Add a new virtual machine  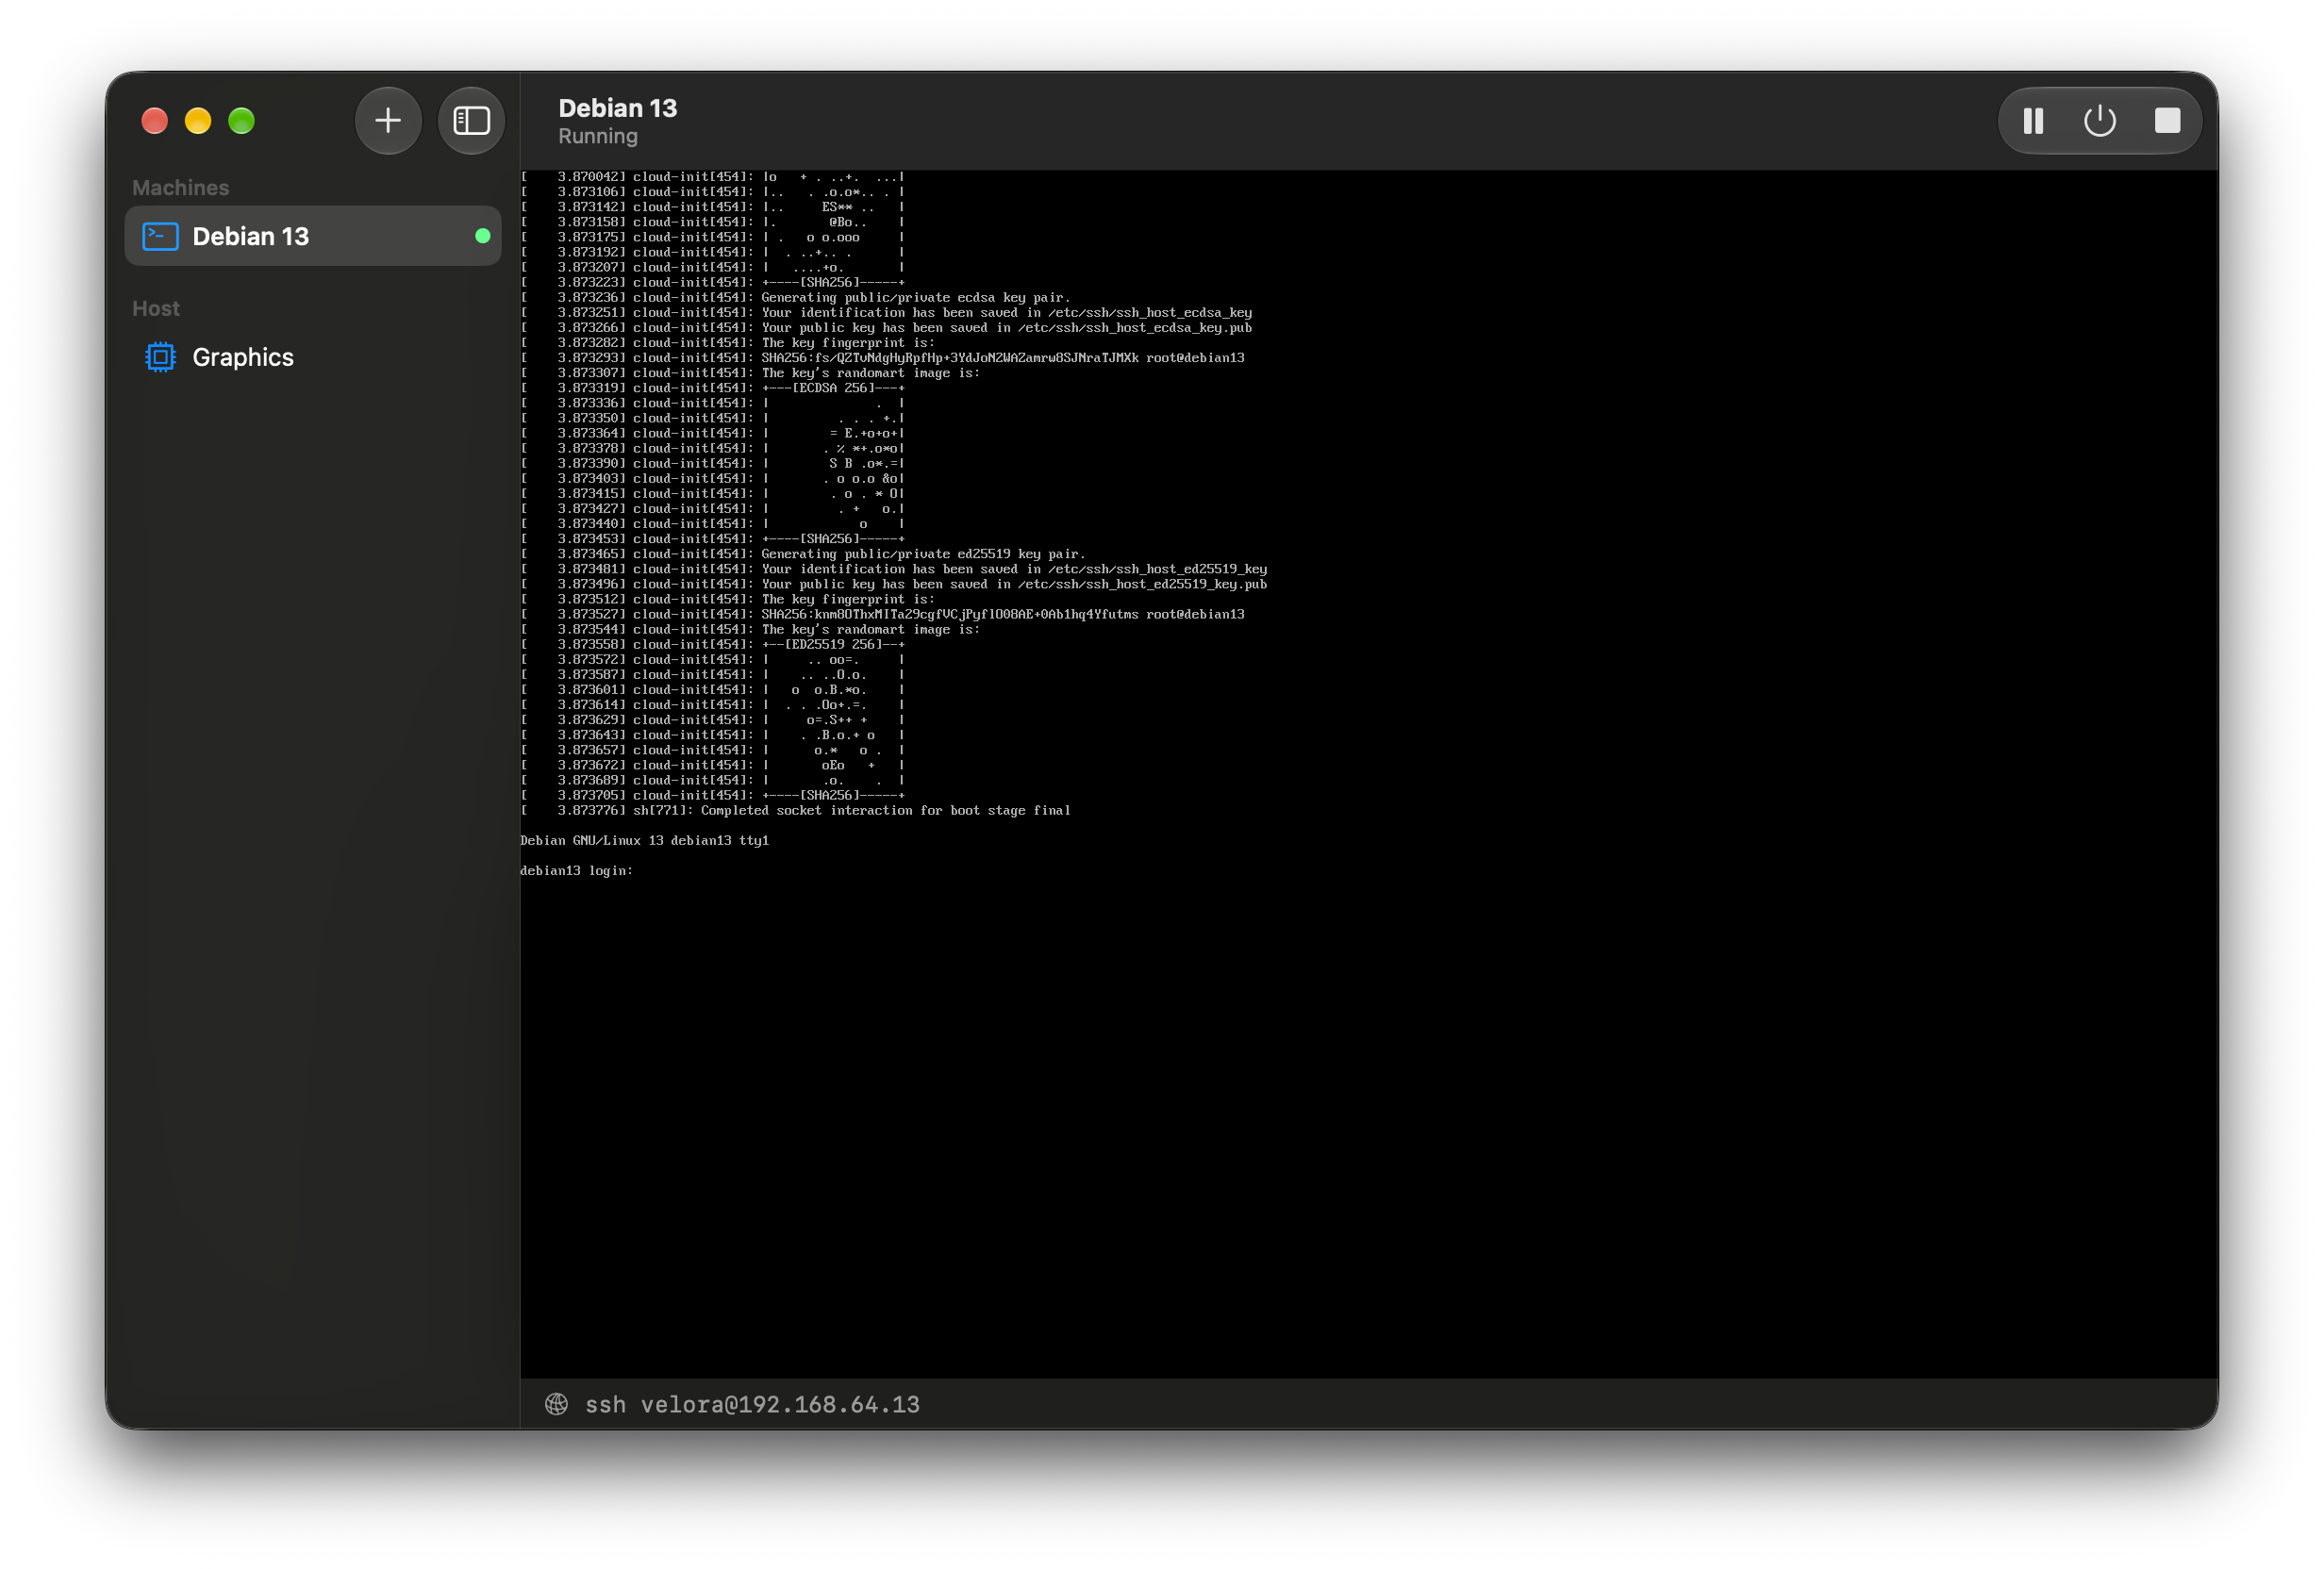(x=388, y=121)
